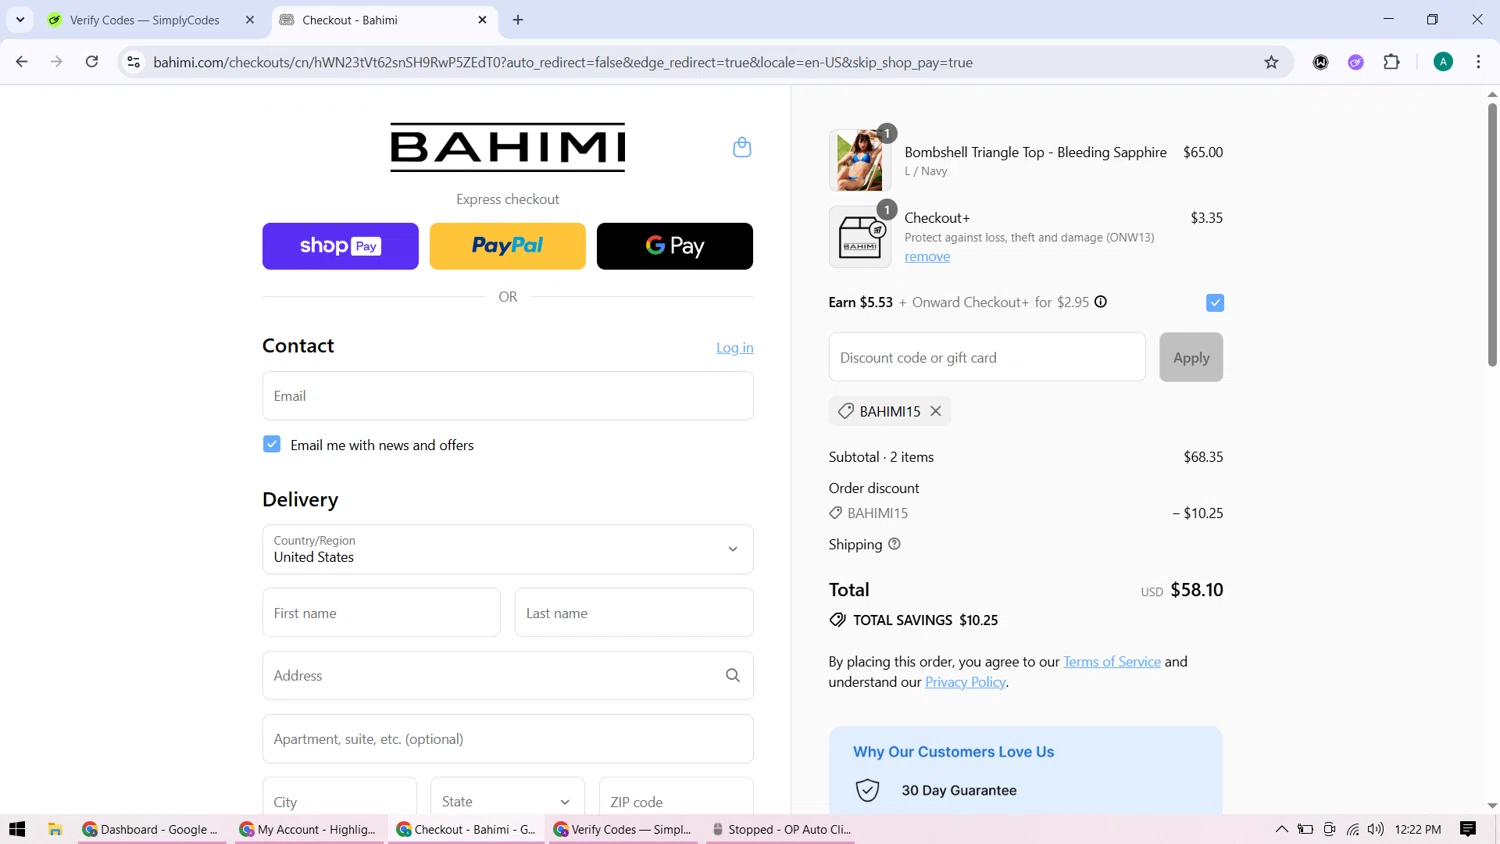Click the Apartment, suite, etc. field
The height and width of the screenshot is (844, 1500).
coord(508,739)
